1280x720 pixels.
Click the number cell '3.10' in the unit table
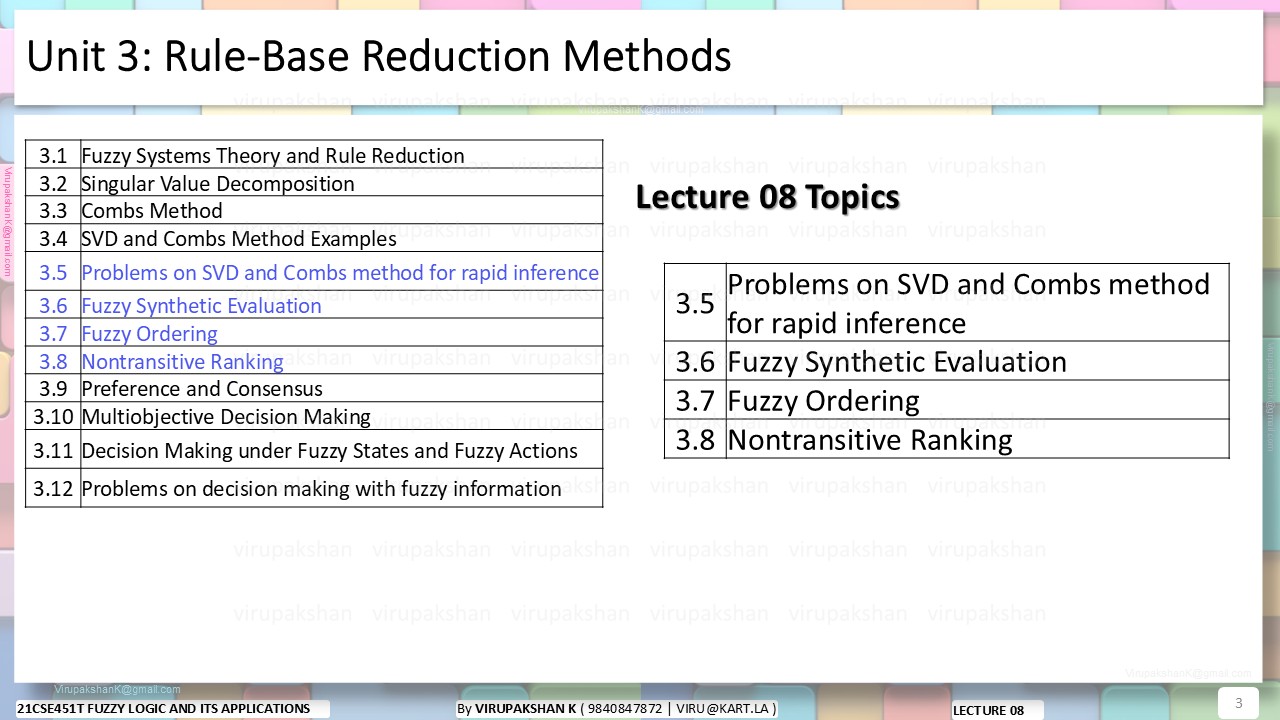tap(53, 417)
